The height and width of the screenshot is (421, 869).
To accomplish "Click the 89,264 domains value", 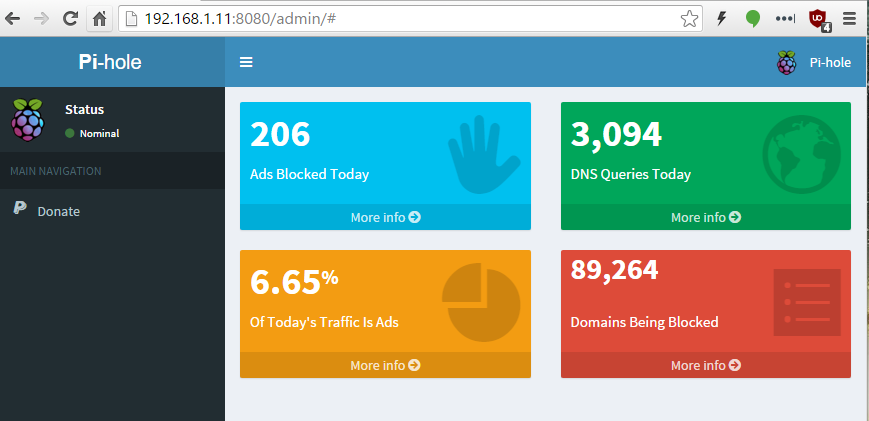I will click(615, 271).
